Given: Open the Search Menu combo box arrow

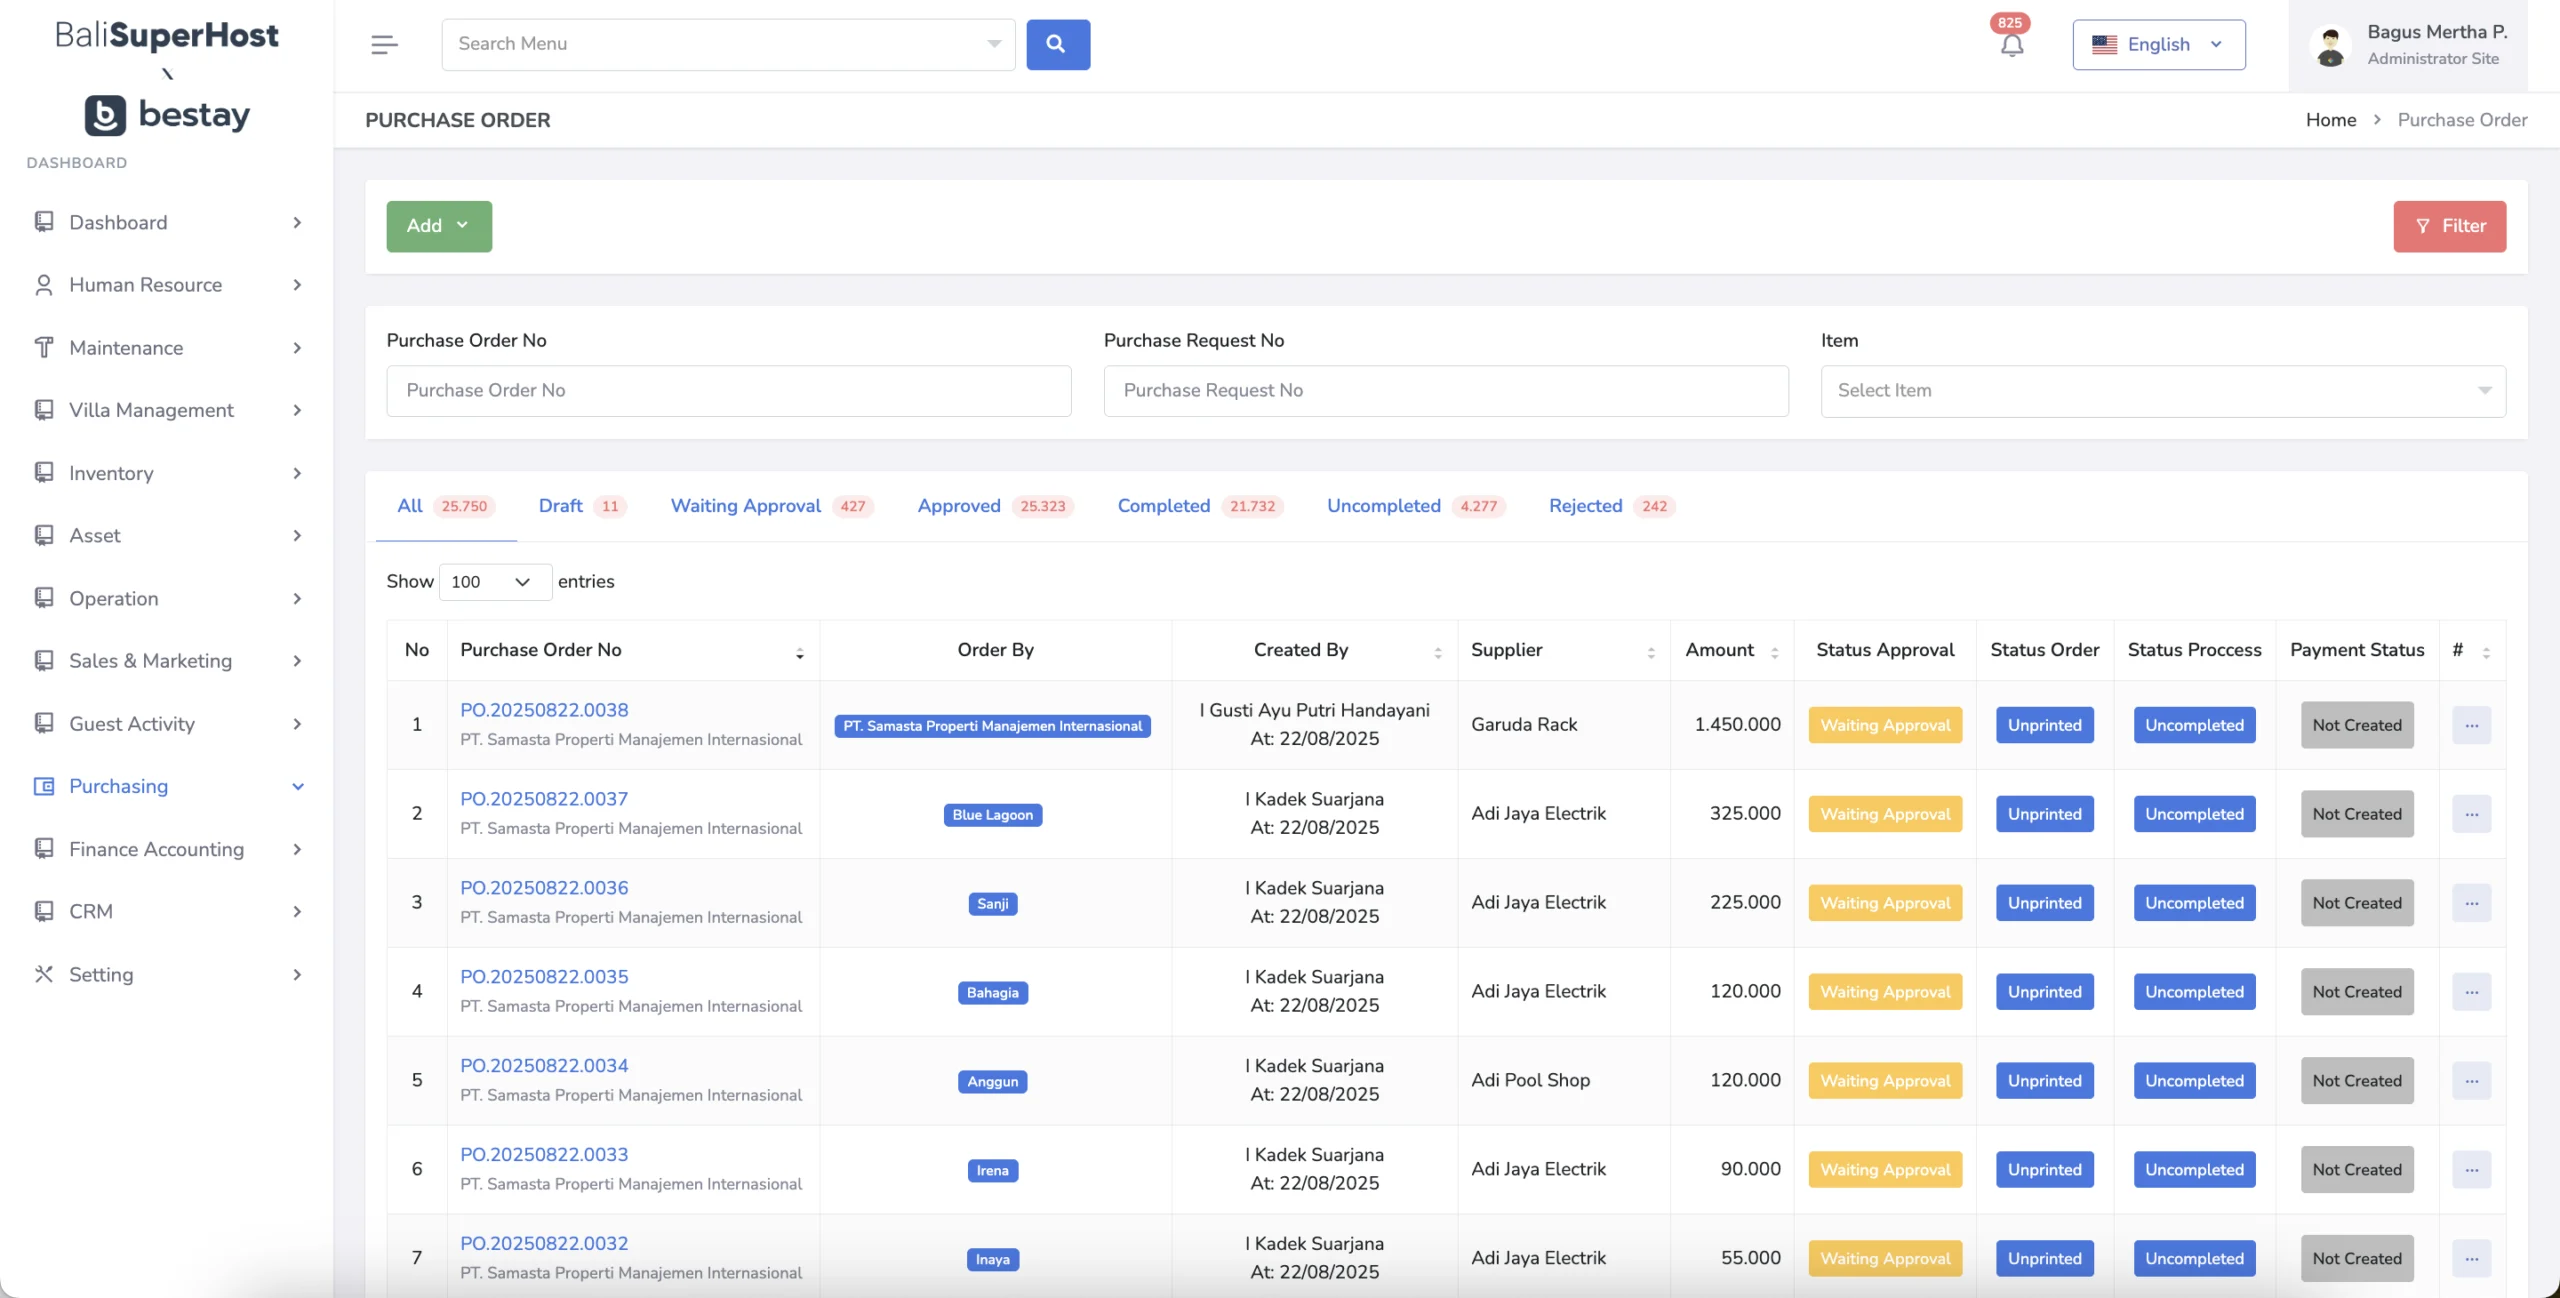Looking at the screenshot, I should click(993, 44).
